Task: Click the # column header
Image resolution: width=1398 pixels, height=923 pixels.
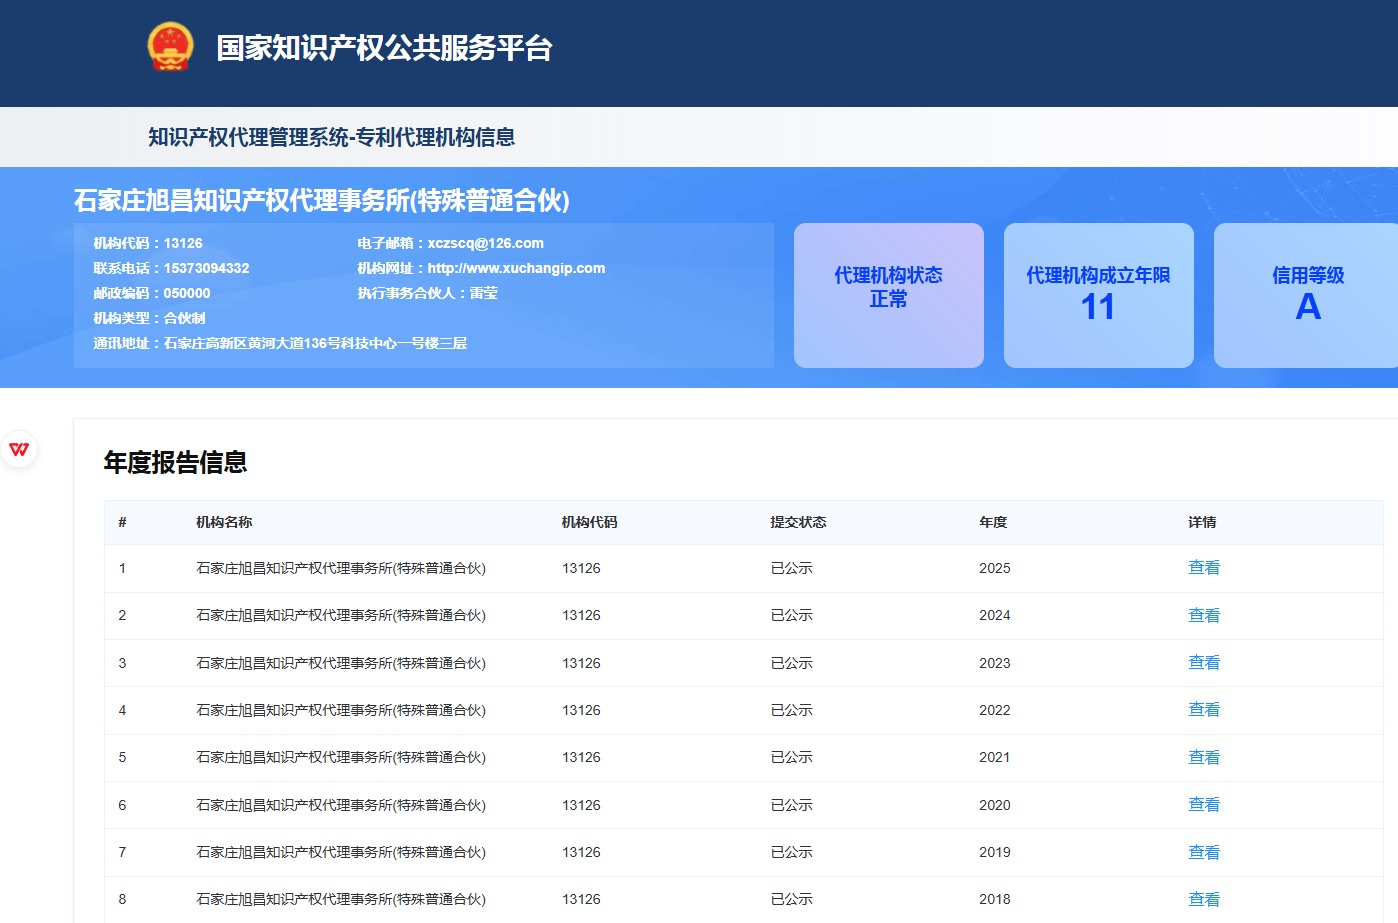Action: tap(122, 522)
